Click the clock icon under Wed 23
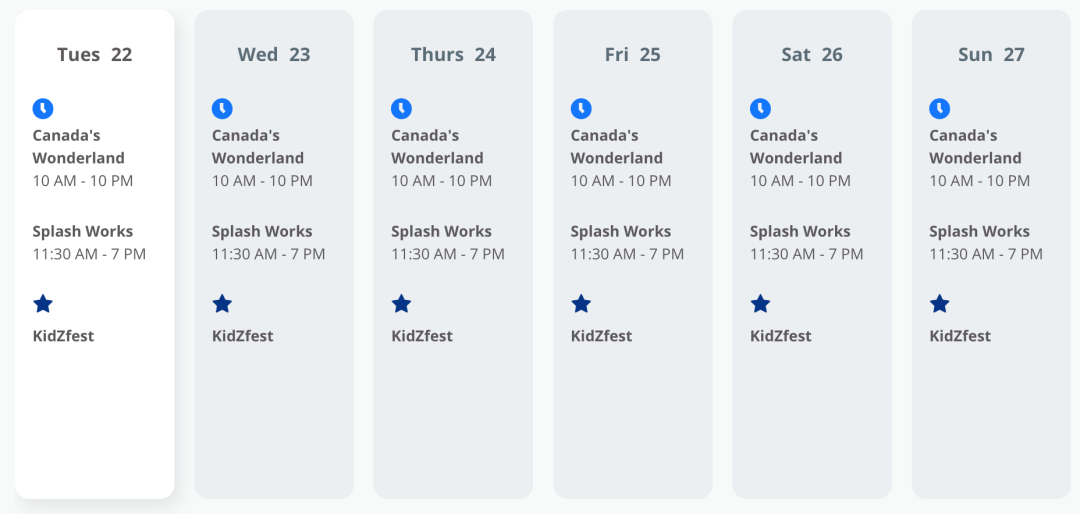1080x514 pixels. [222, 109]
